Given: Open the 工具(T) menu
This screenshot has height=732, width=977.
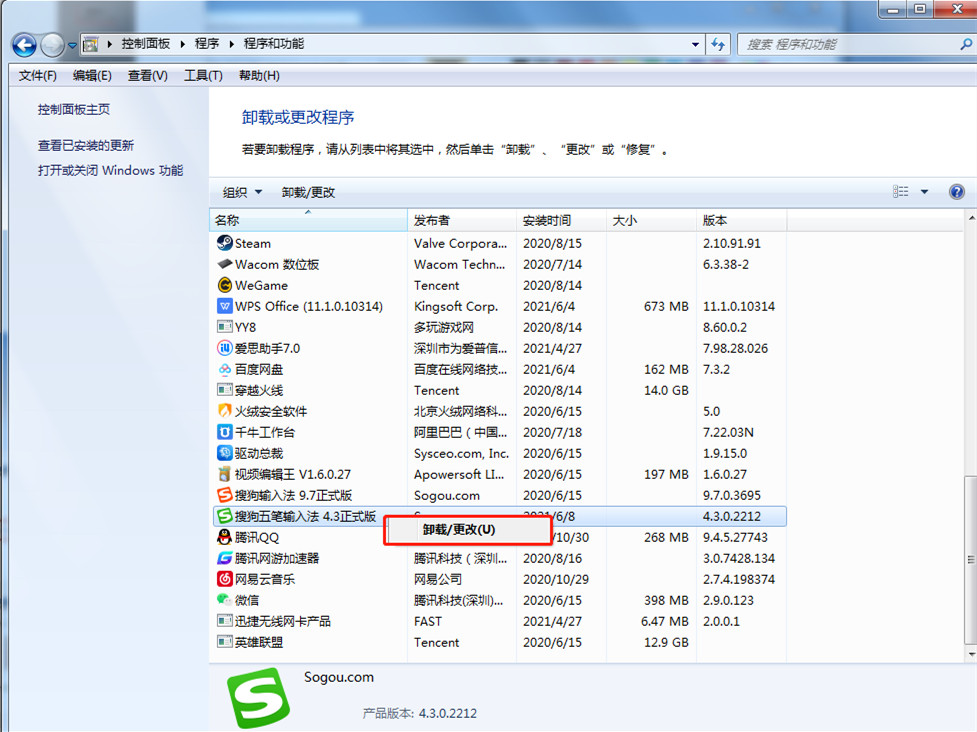Looking at the screenshot, I should click(203, 75).
